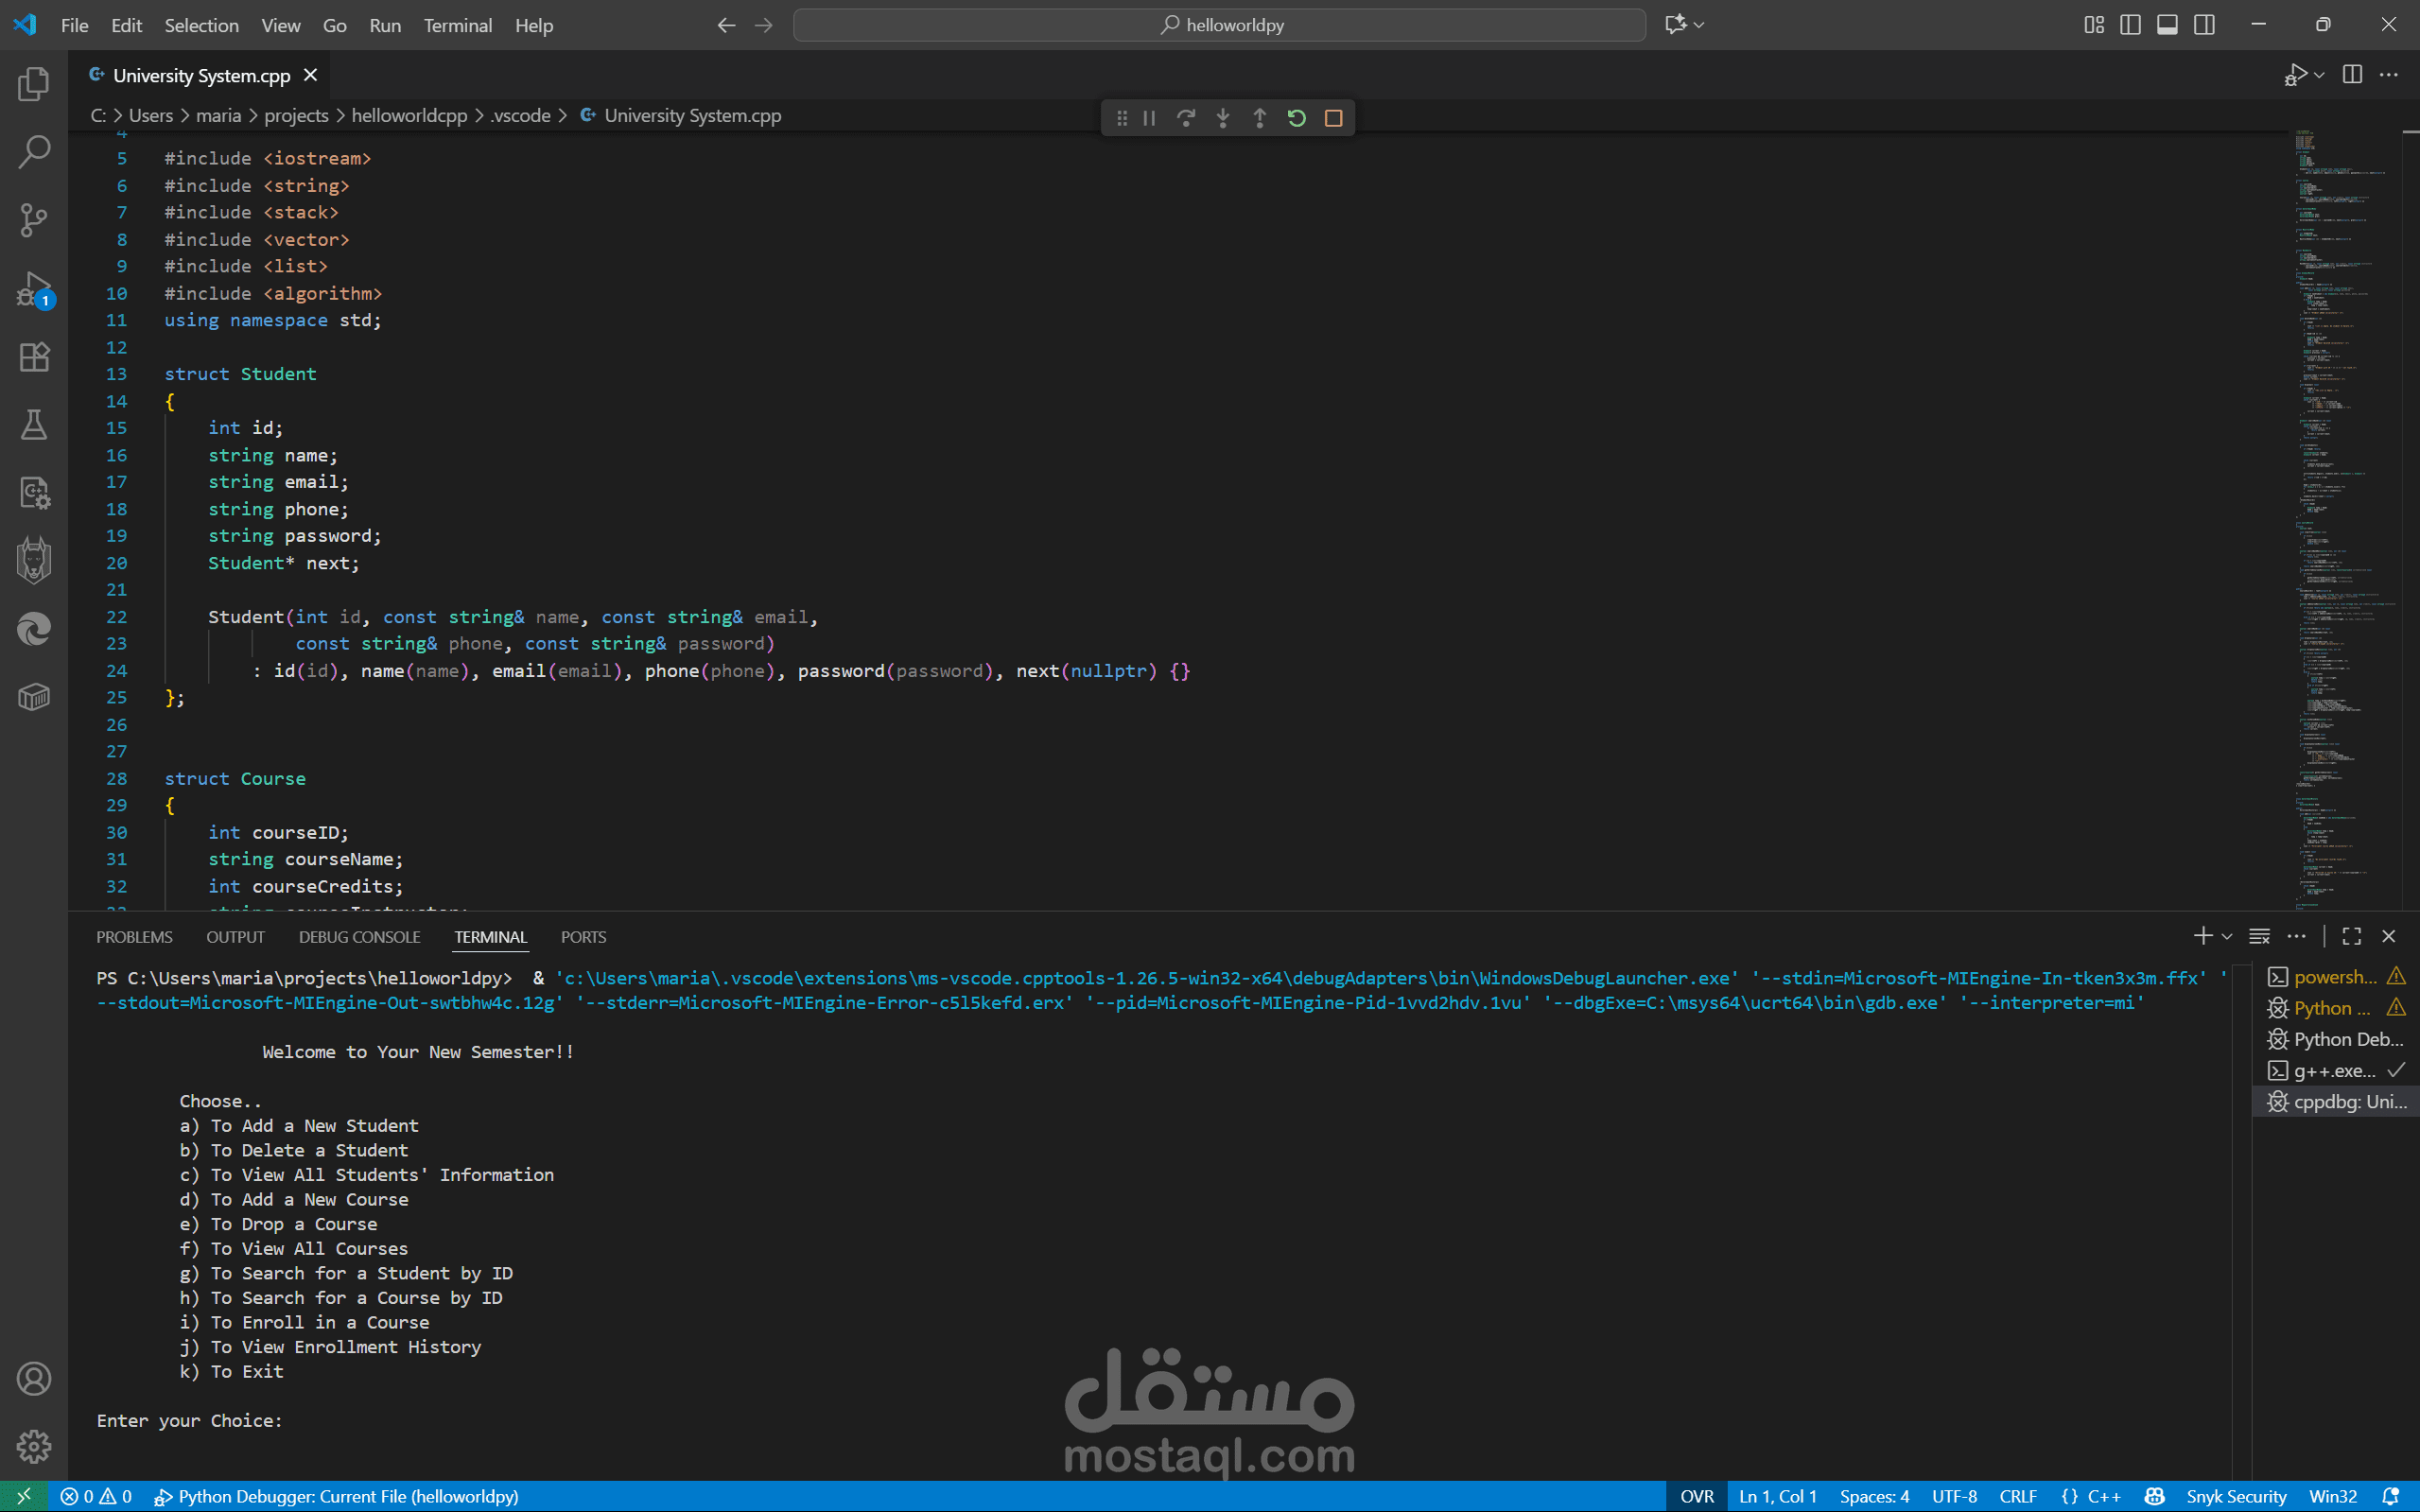2420x1512 pixels.
Task: Open the Manage gear icon
Action: pyautogui.click(x=34, y=1446)
